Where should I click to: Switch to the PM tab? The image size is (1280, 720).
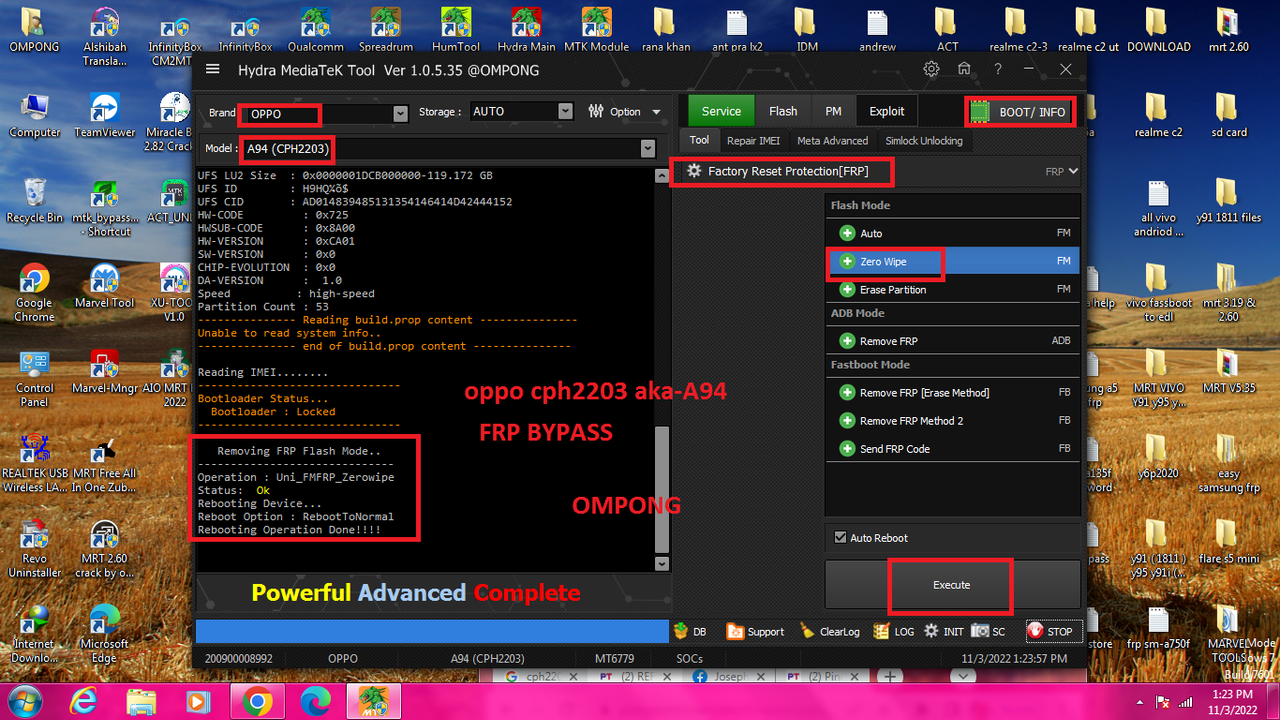pos(833,111)
